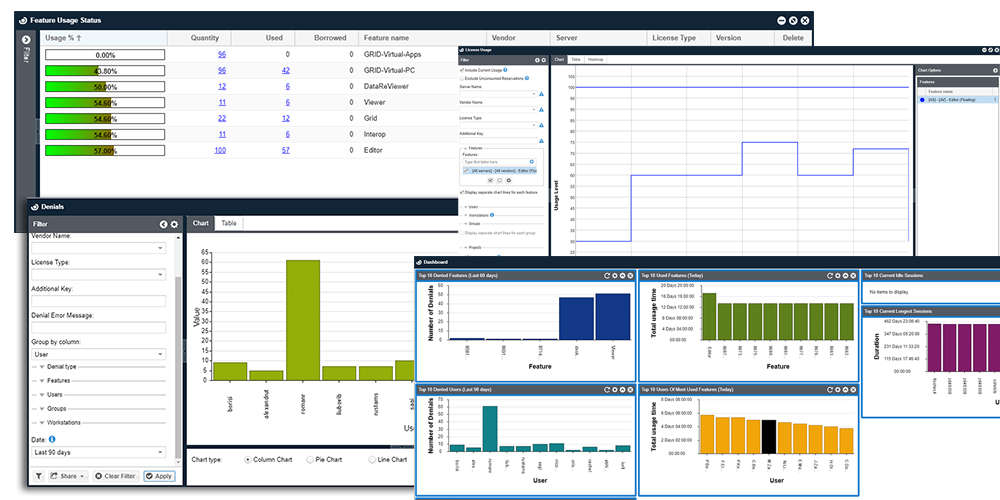The height and width of the screenshot is (500, 1000).
Task: Click warning icon beside Server Name field
Action: pyautogui.click(x=541, y=93)
